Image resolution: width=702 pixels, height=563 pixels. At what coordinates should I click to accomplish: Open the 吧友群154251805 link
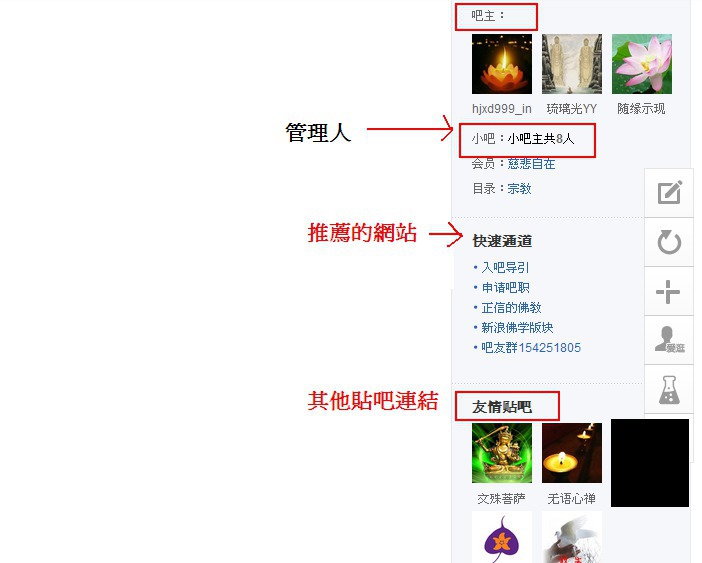click(x=531, y=348)
